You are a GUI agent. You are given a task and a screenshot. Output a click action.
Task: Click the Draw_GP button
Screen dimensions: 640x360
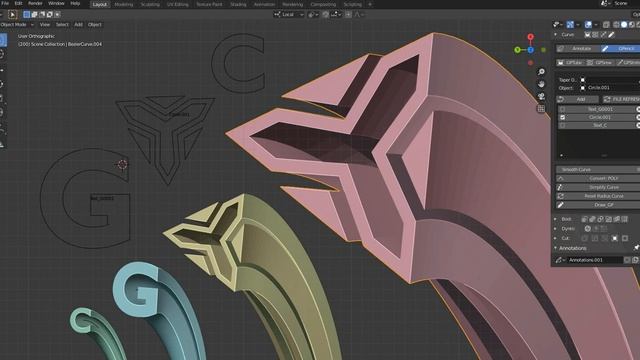click(x=598, y=205)
